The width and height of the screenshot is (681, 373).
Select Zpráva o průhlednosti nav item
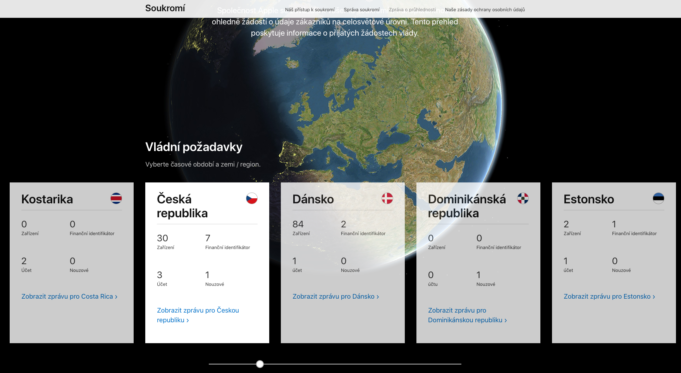(x=412, y=10)
